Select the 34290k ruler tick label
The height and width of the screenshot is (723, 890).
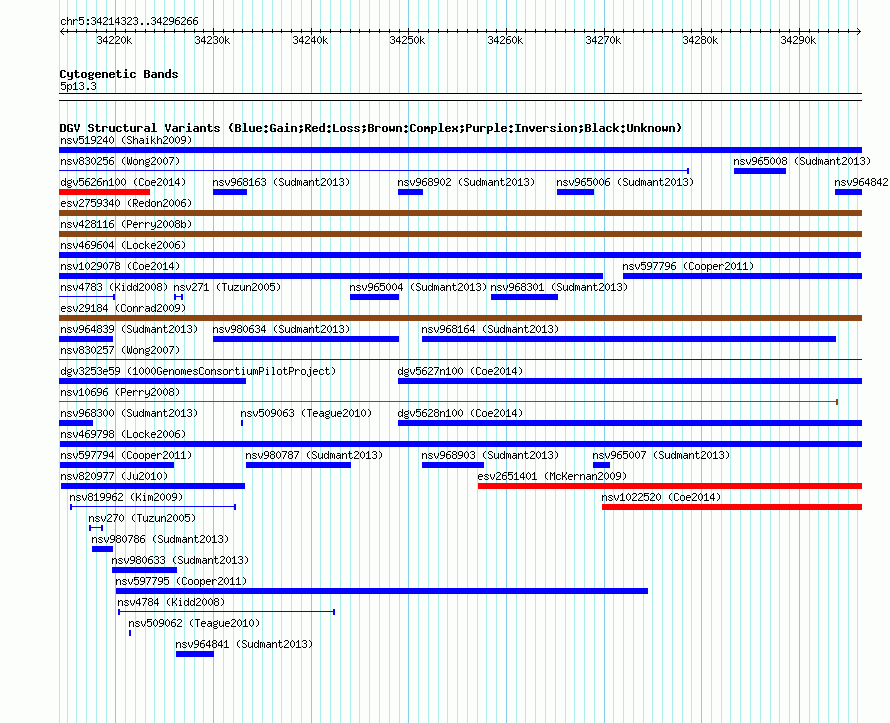[x=798, y=40]
